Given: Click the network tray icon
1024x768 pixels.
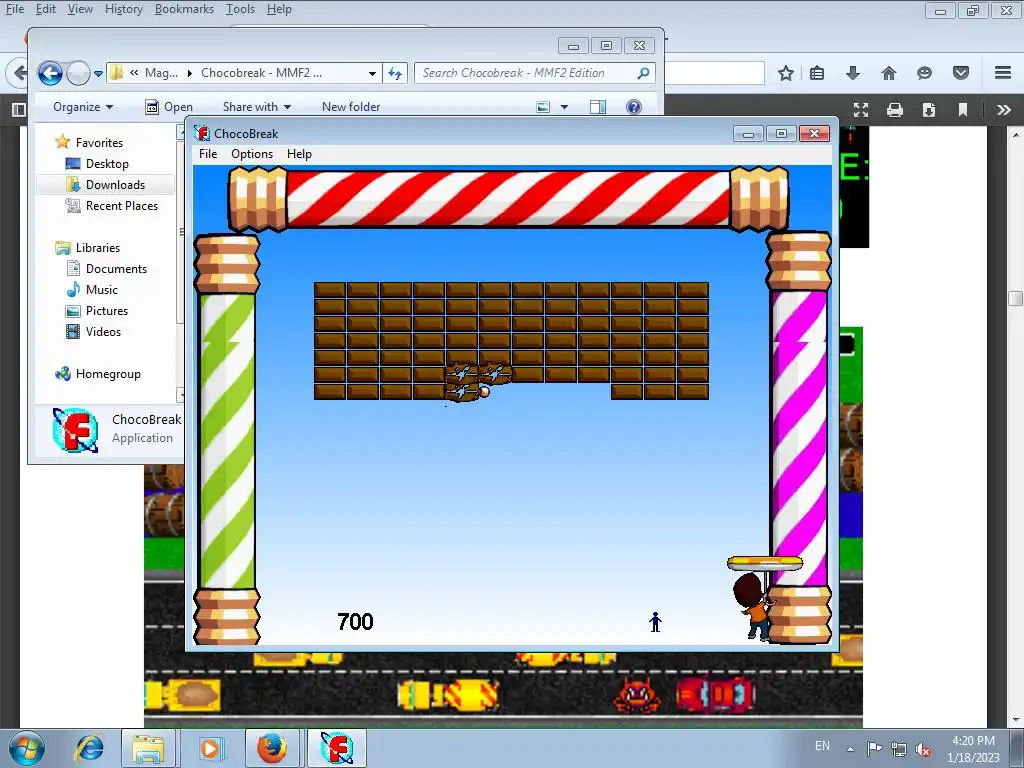Looking at the screenshot, I should pos(899,749).
